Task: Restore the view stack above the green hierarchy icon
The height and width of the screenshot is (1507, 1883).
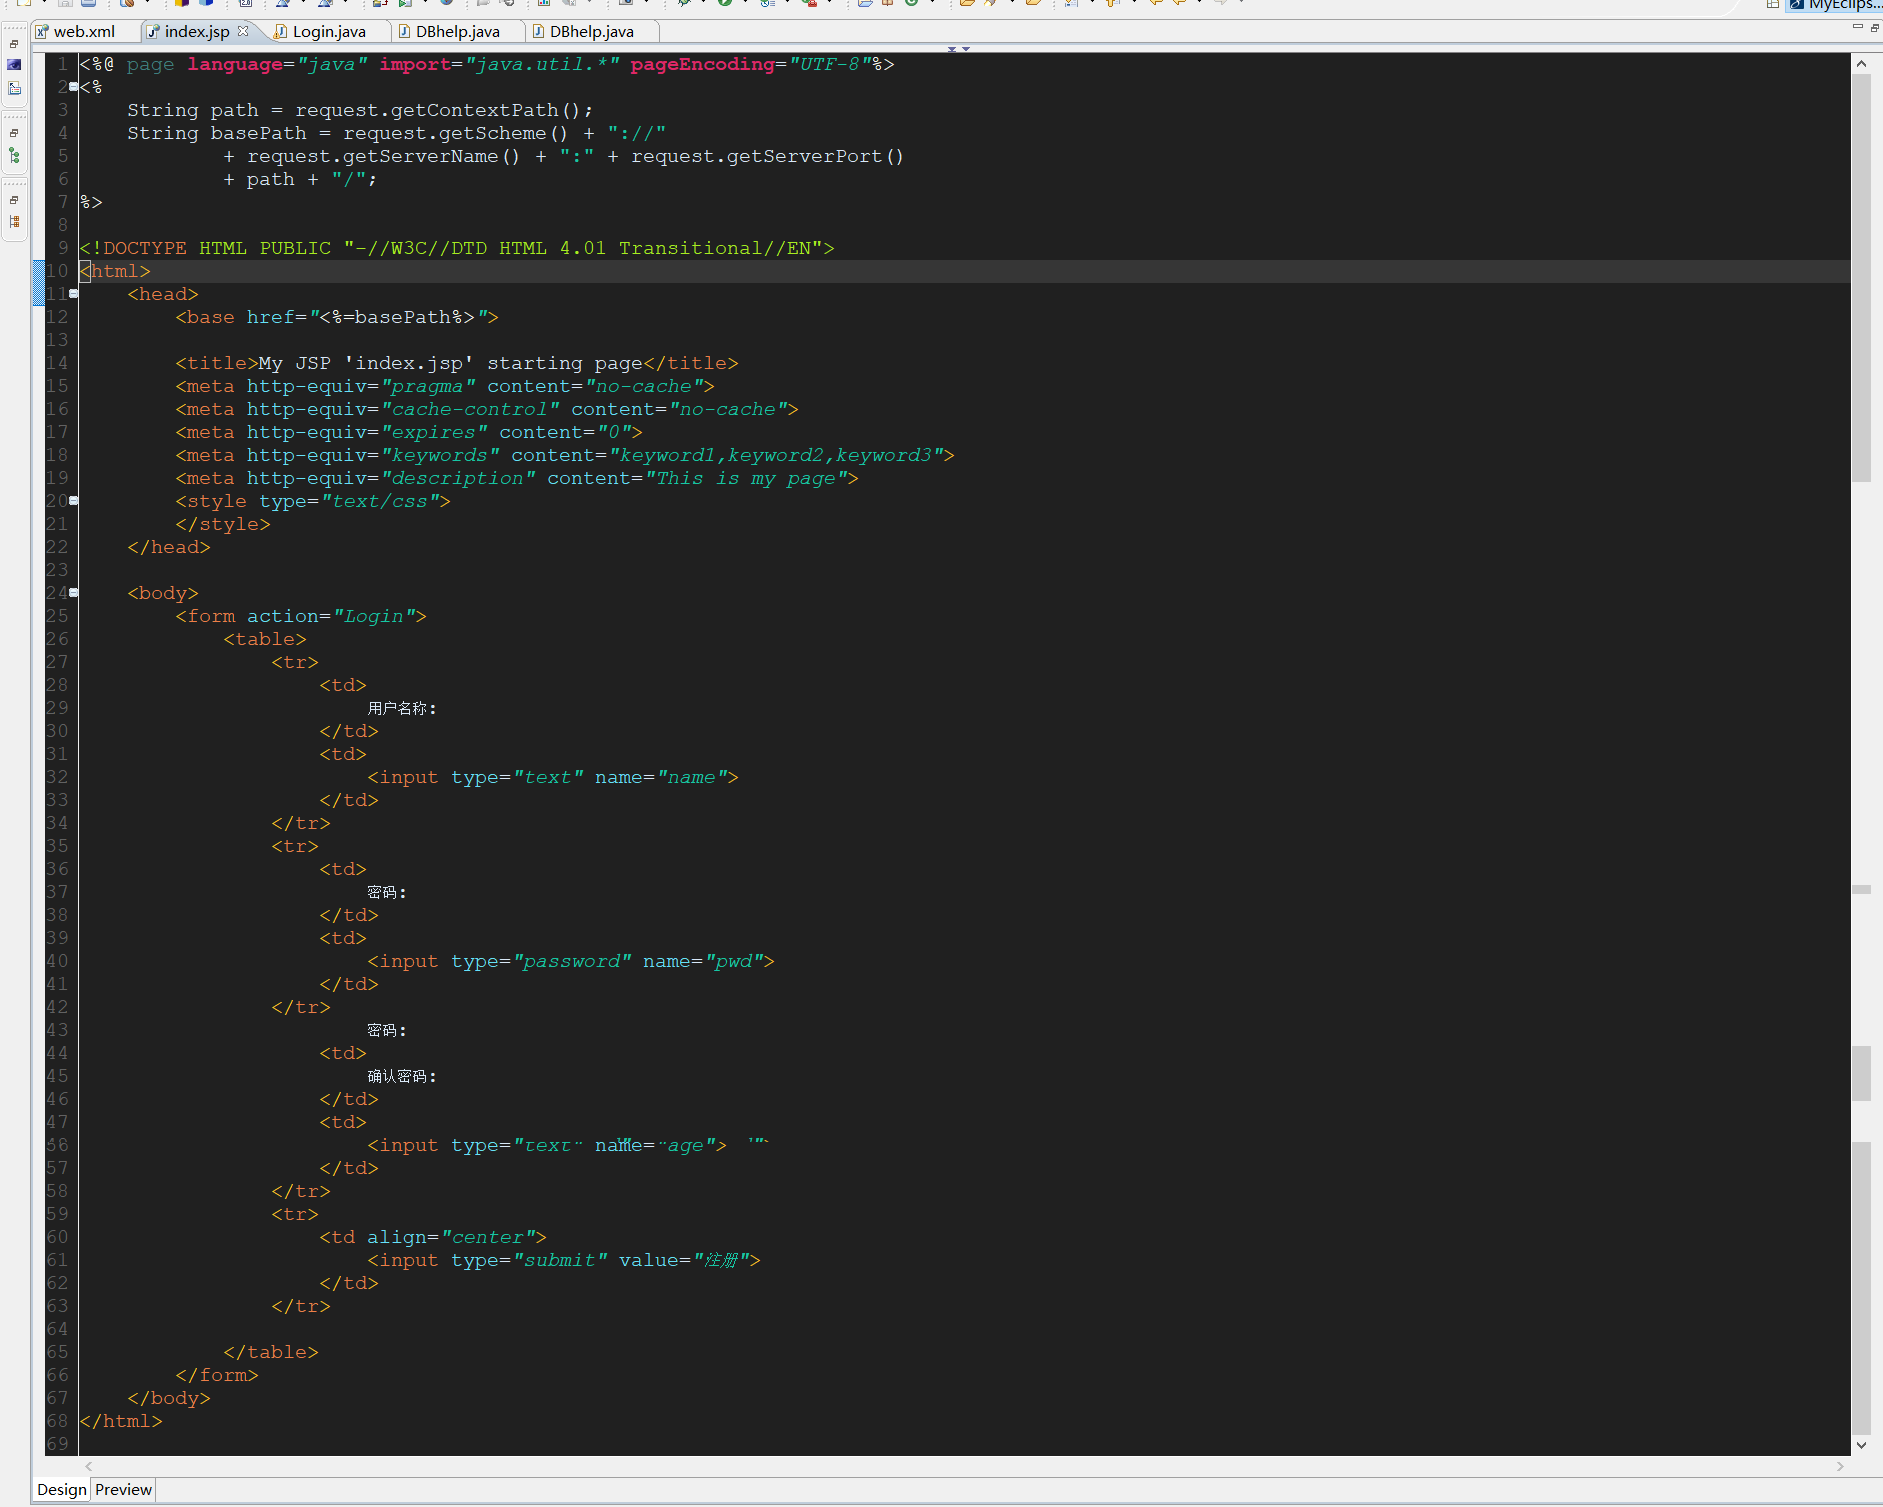Action: coord(14,132)
